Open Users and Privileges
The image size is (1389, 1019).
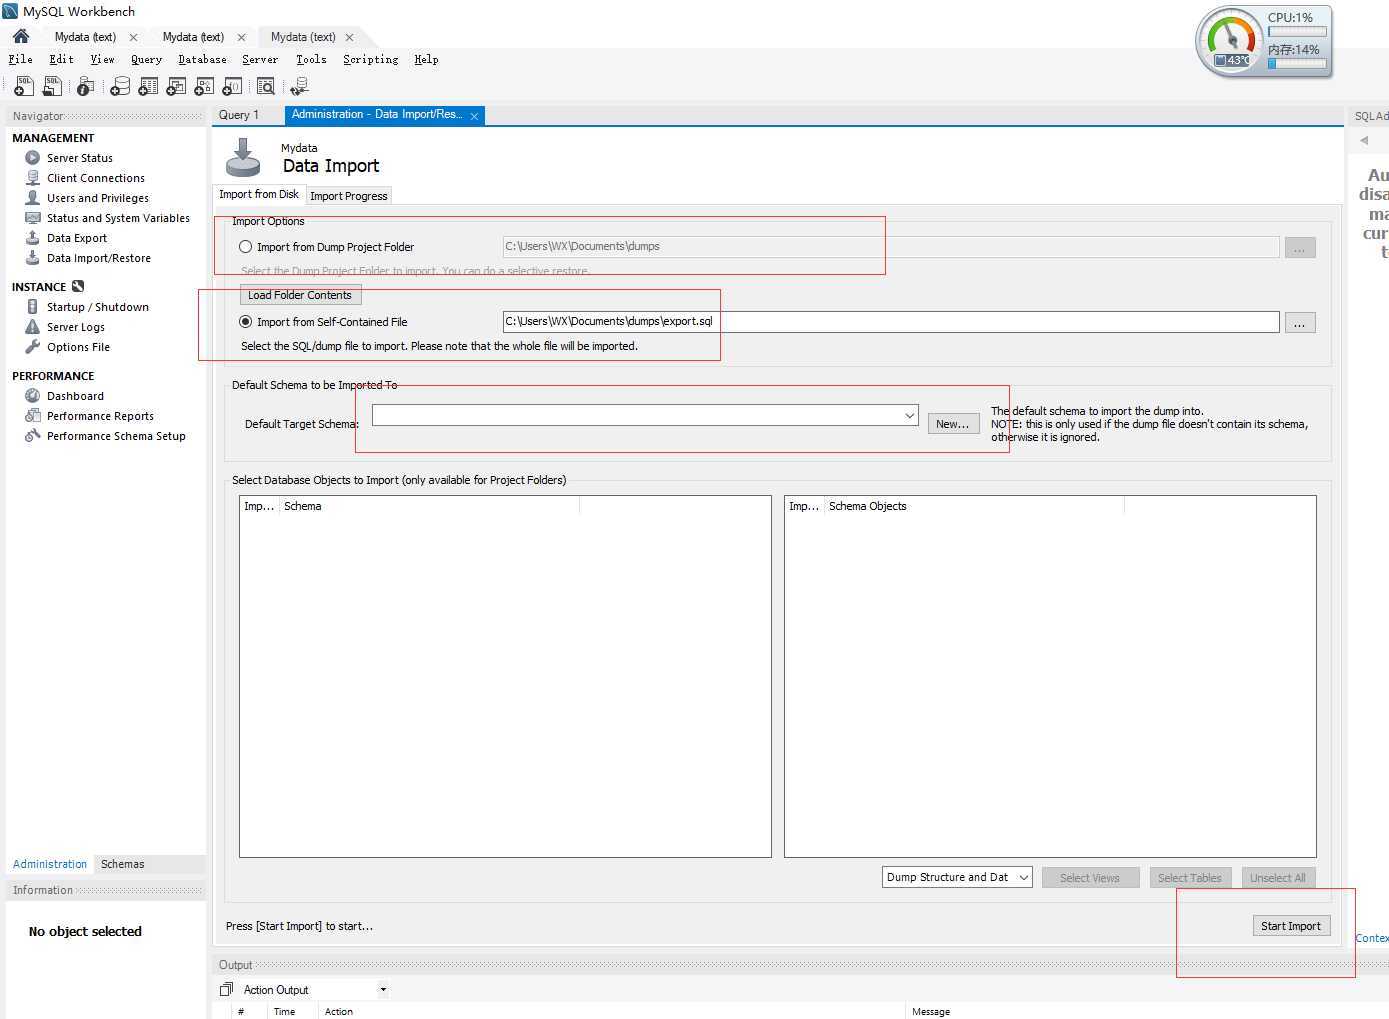pos(98,198)
